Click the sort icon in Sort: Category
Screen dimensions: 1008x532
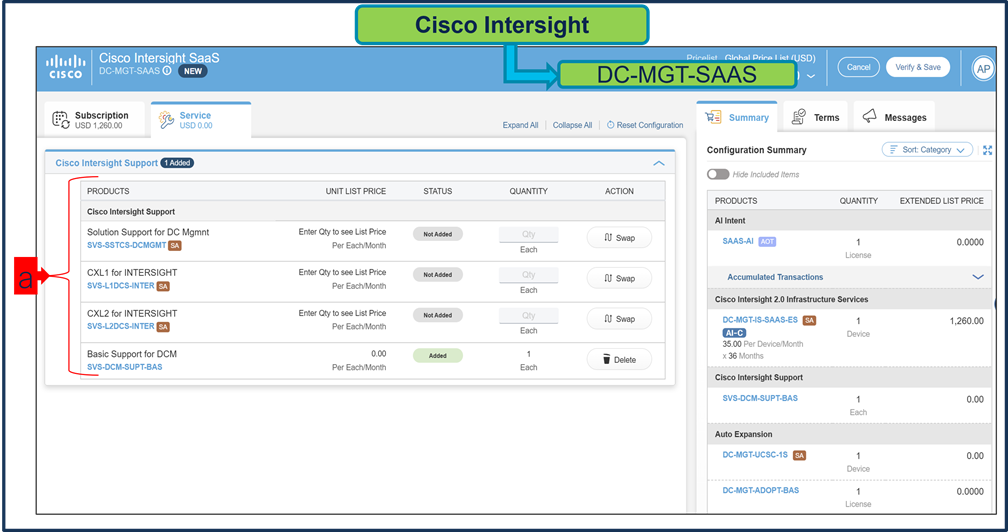click(x=894, y=150)
